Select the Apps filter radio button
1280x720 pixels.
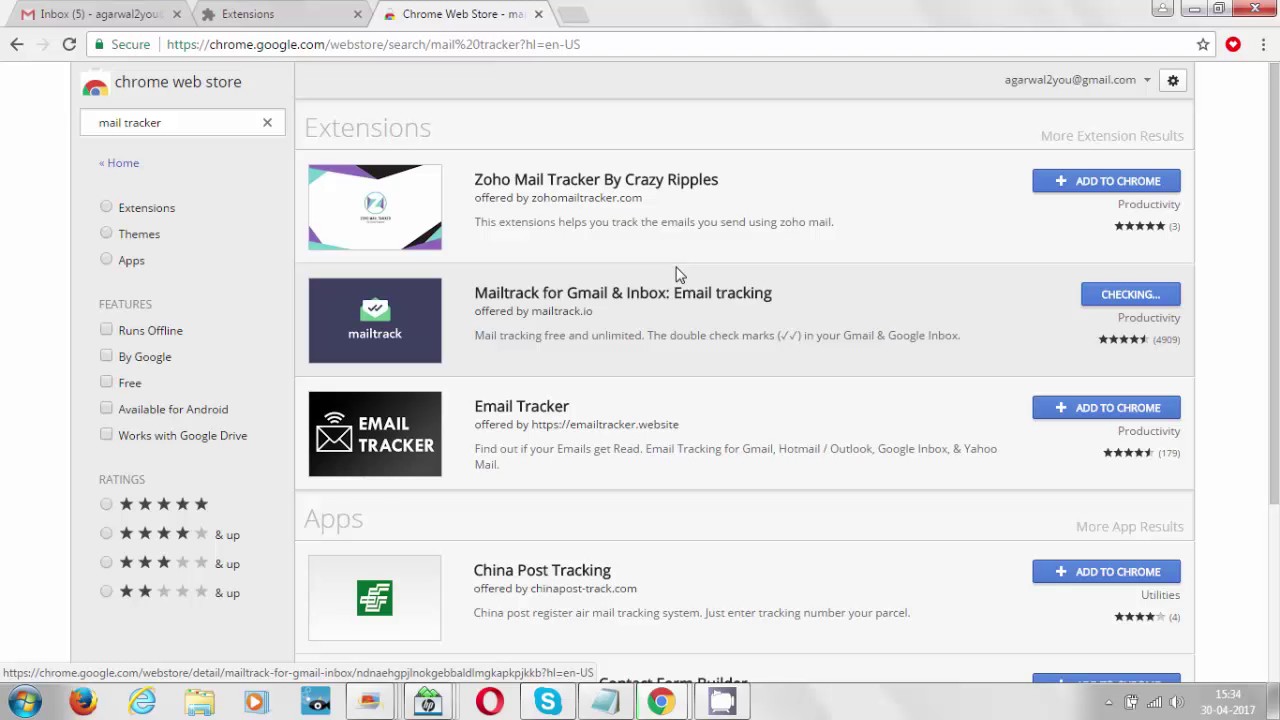point(106,259)
